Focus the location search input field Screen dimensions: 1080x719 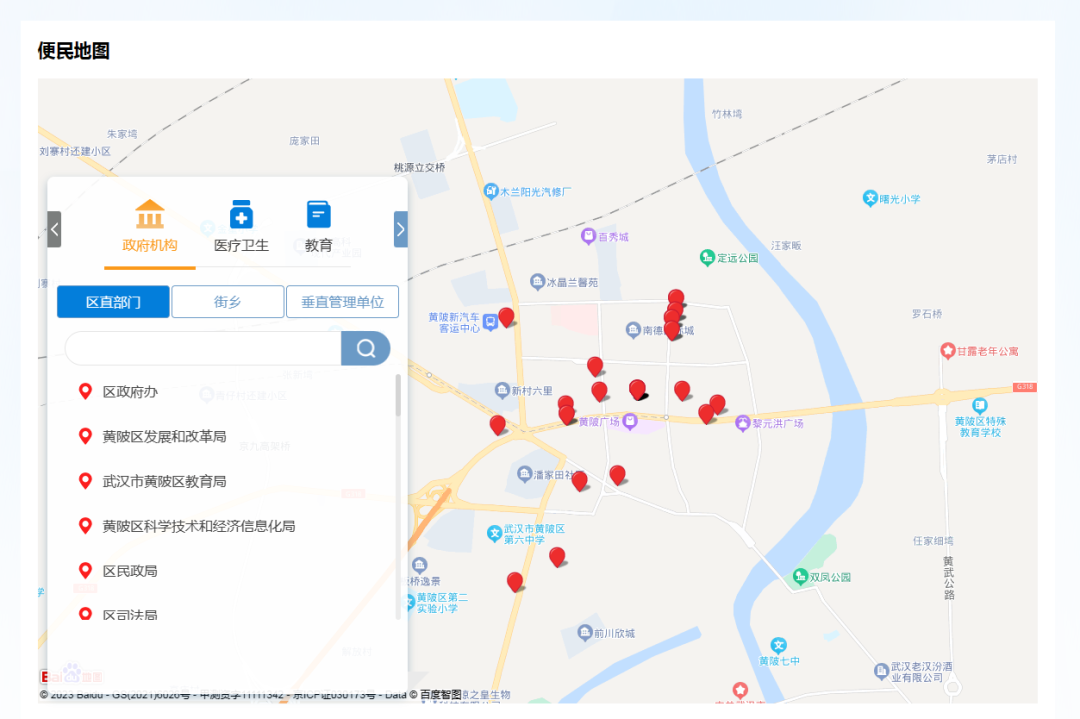[203, 348]
